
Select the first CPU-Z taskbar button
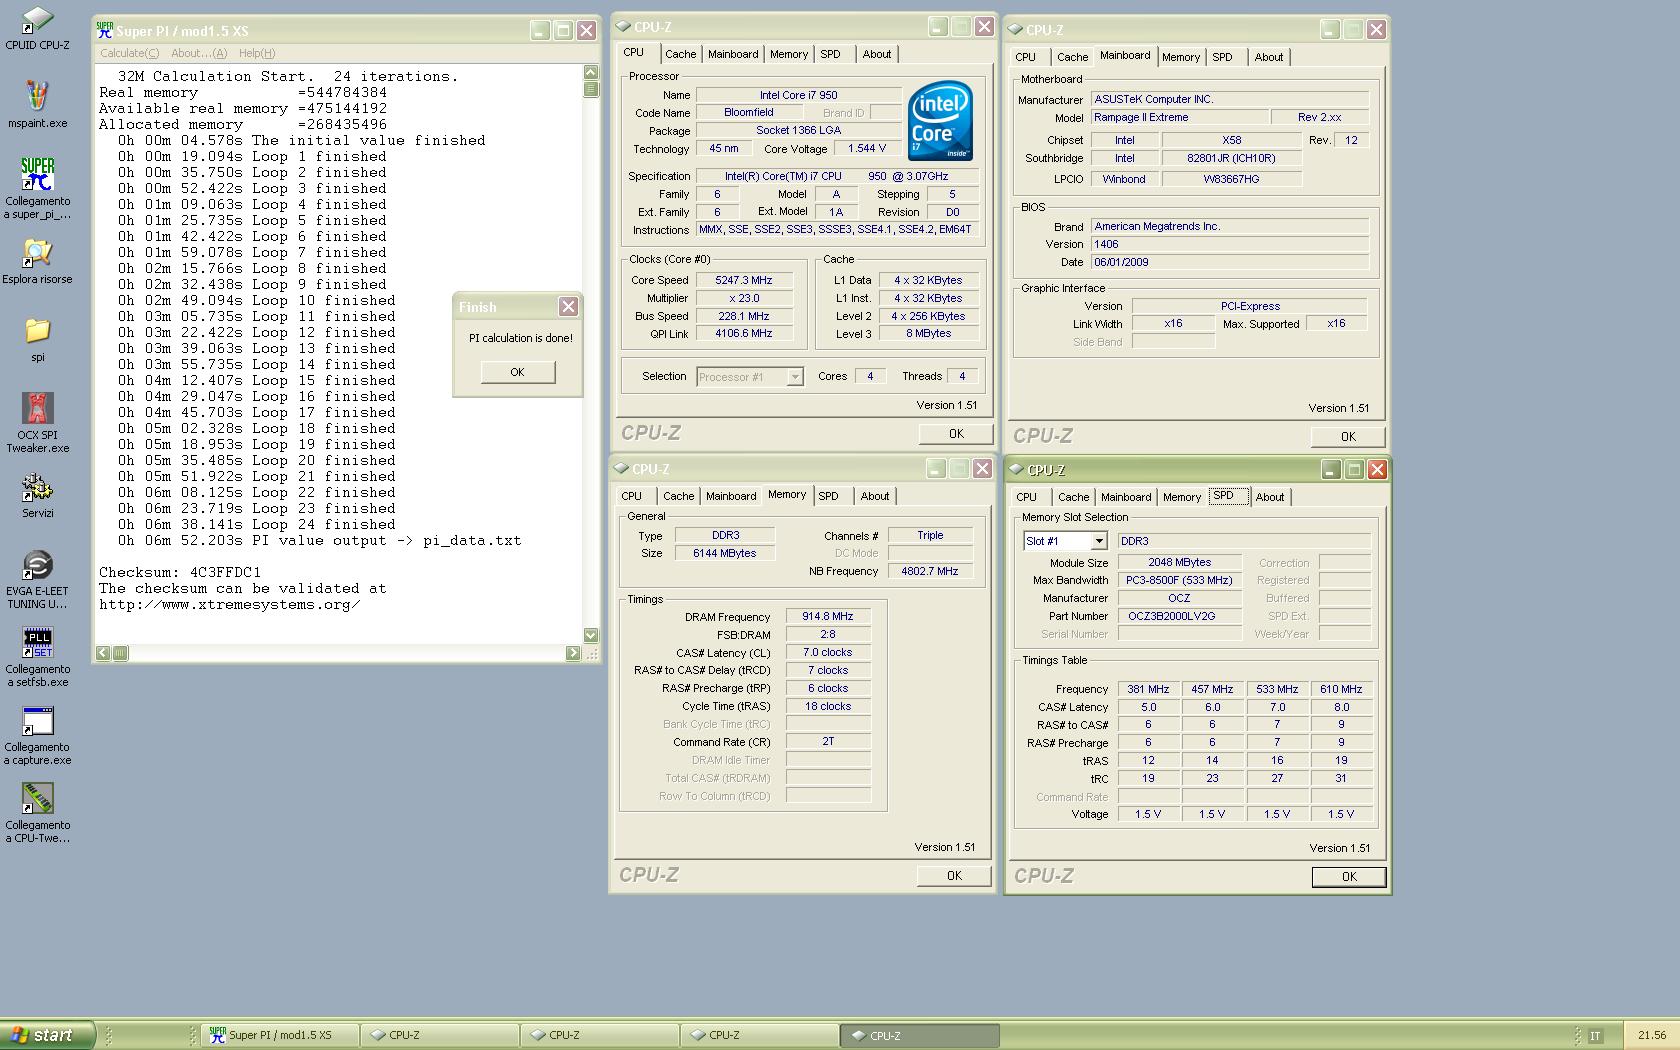439,1035
